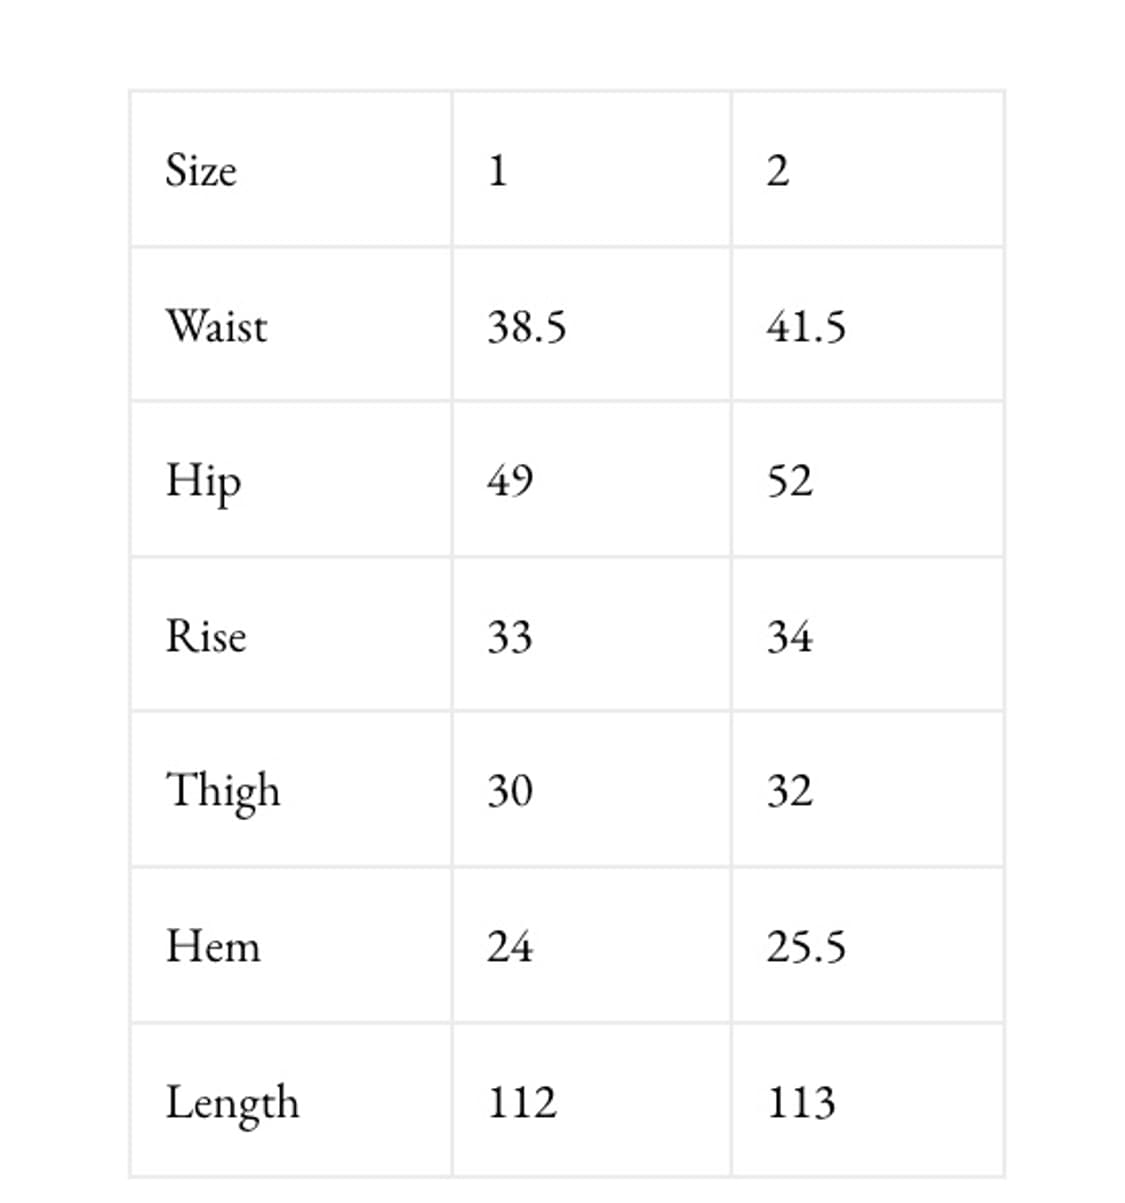Select the Waist row label
The width and height of the screenshot is (1125, 1203).
pyautogui.click(x=216, y=326)
